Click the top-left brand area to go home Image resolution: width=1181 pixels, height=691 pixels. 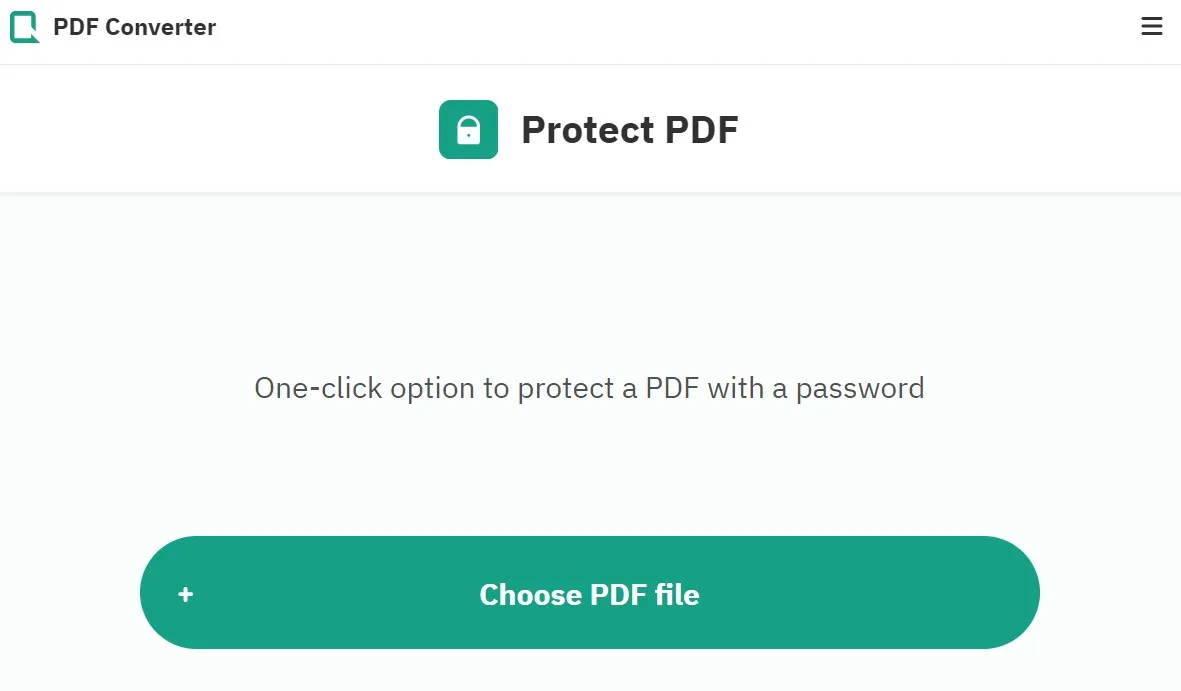click(x=110, y=27)
